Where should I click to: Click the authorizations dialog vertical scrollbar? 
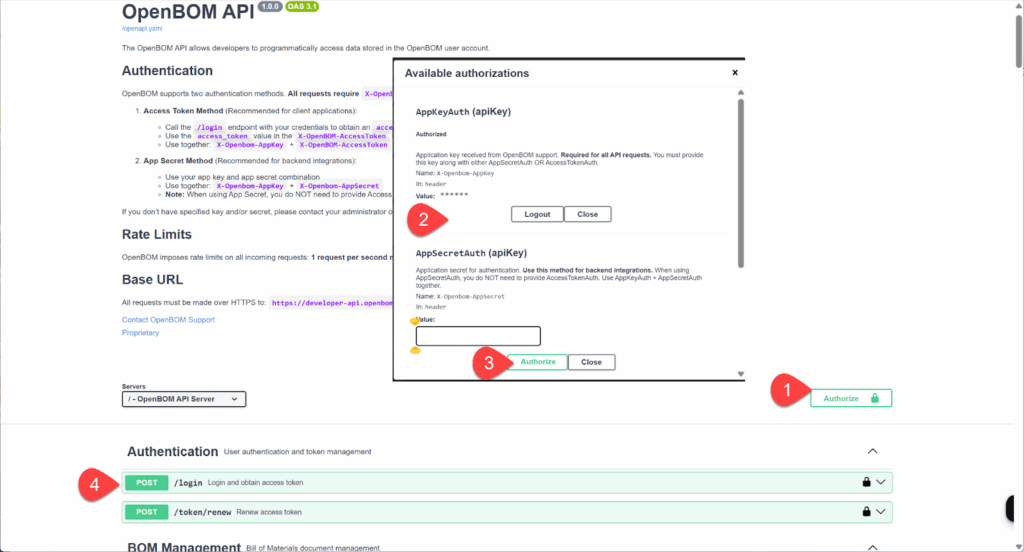click(740, 180)
